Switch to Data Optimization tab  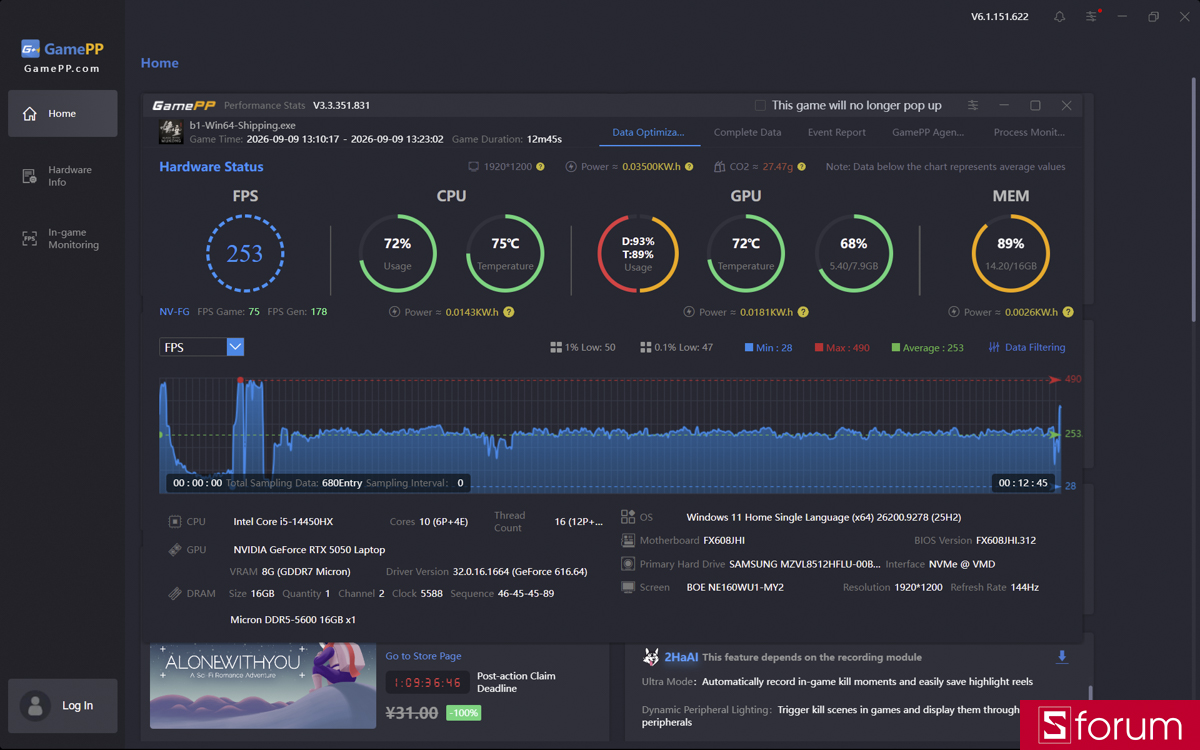(x=648, y=132)
